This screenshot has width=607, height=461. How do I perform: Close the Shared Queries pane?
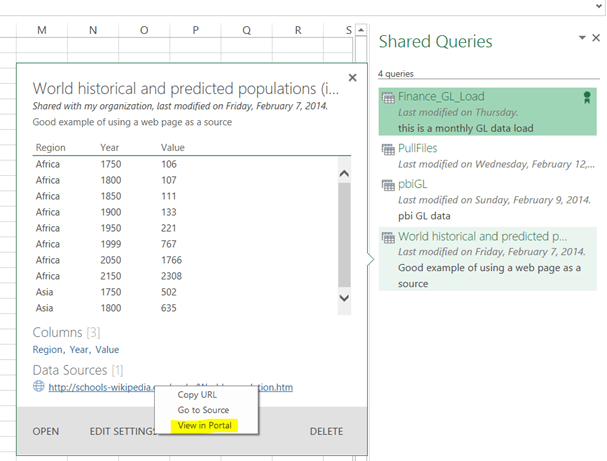point(596,38)
